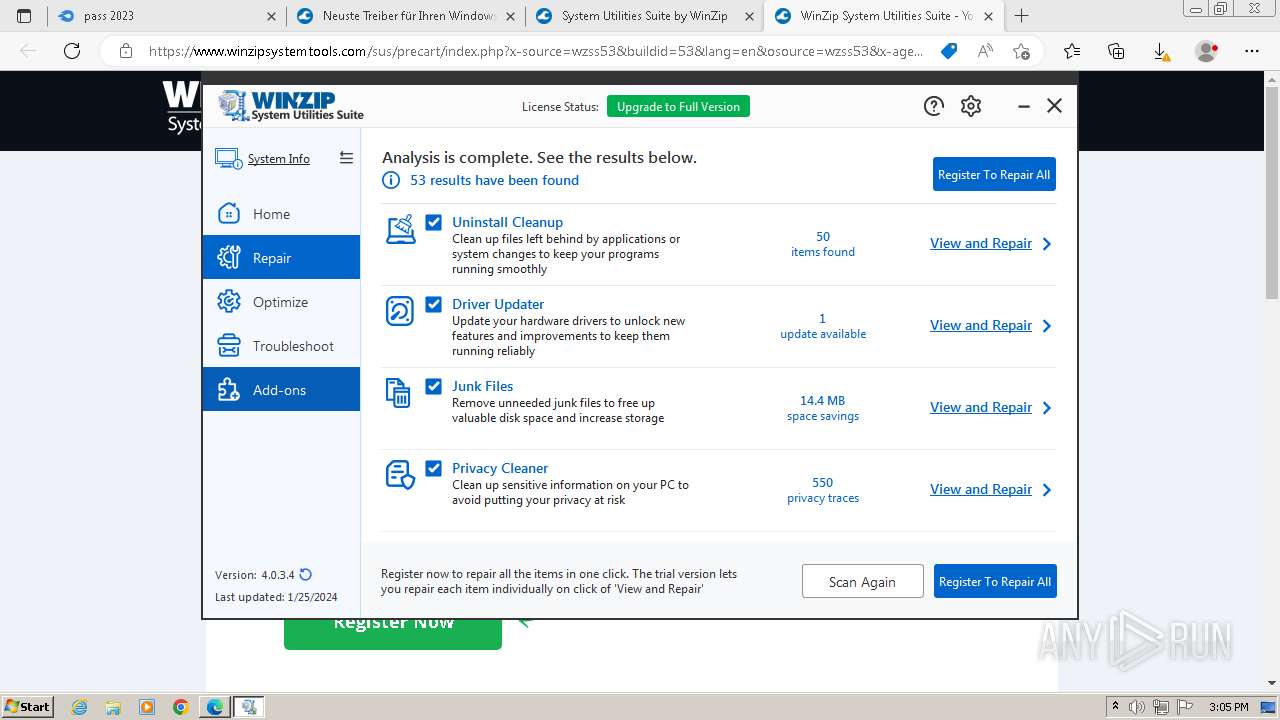1280x720 pixels.
Task: Click the Privacy Cleaner shield icon
Action: (400, 475)
